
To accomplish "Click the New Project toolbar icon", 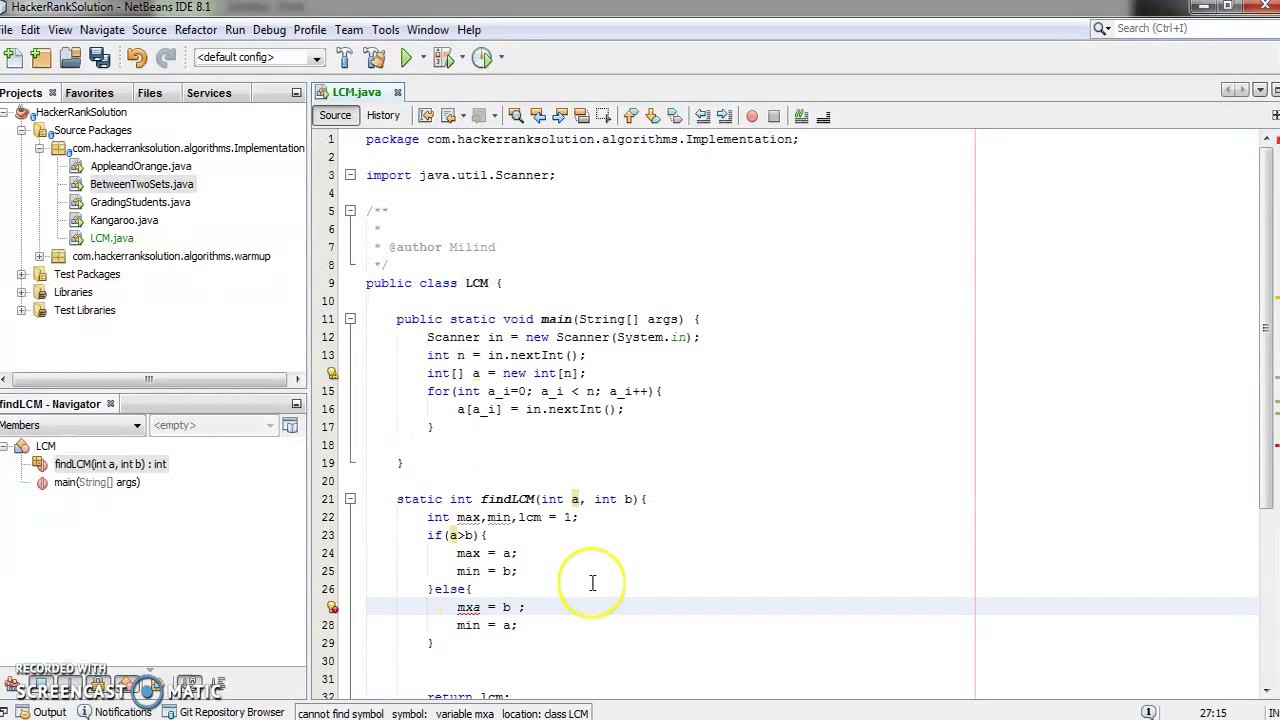I will pos(41,57).
